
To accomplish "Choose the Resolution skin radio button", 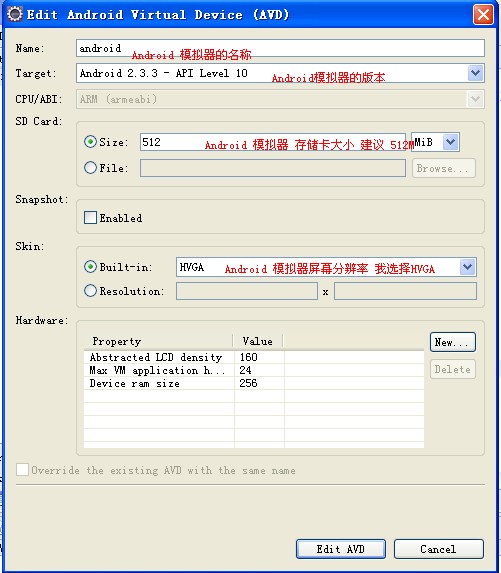I will pyautogui.click(x=90, y=291).
